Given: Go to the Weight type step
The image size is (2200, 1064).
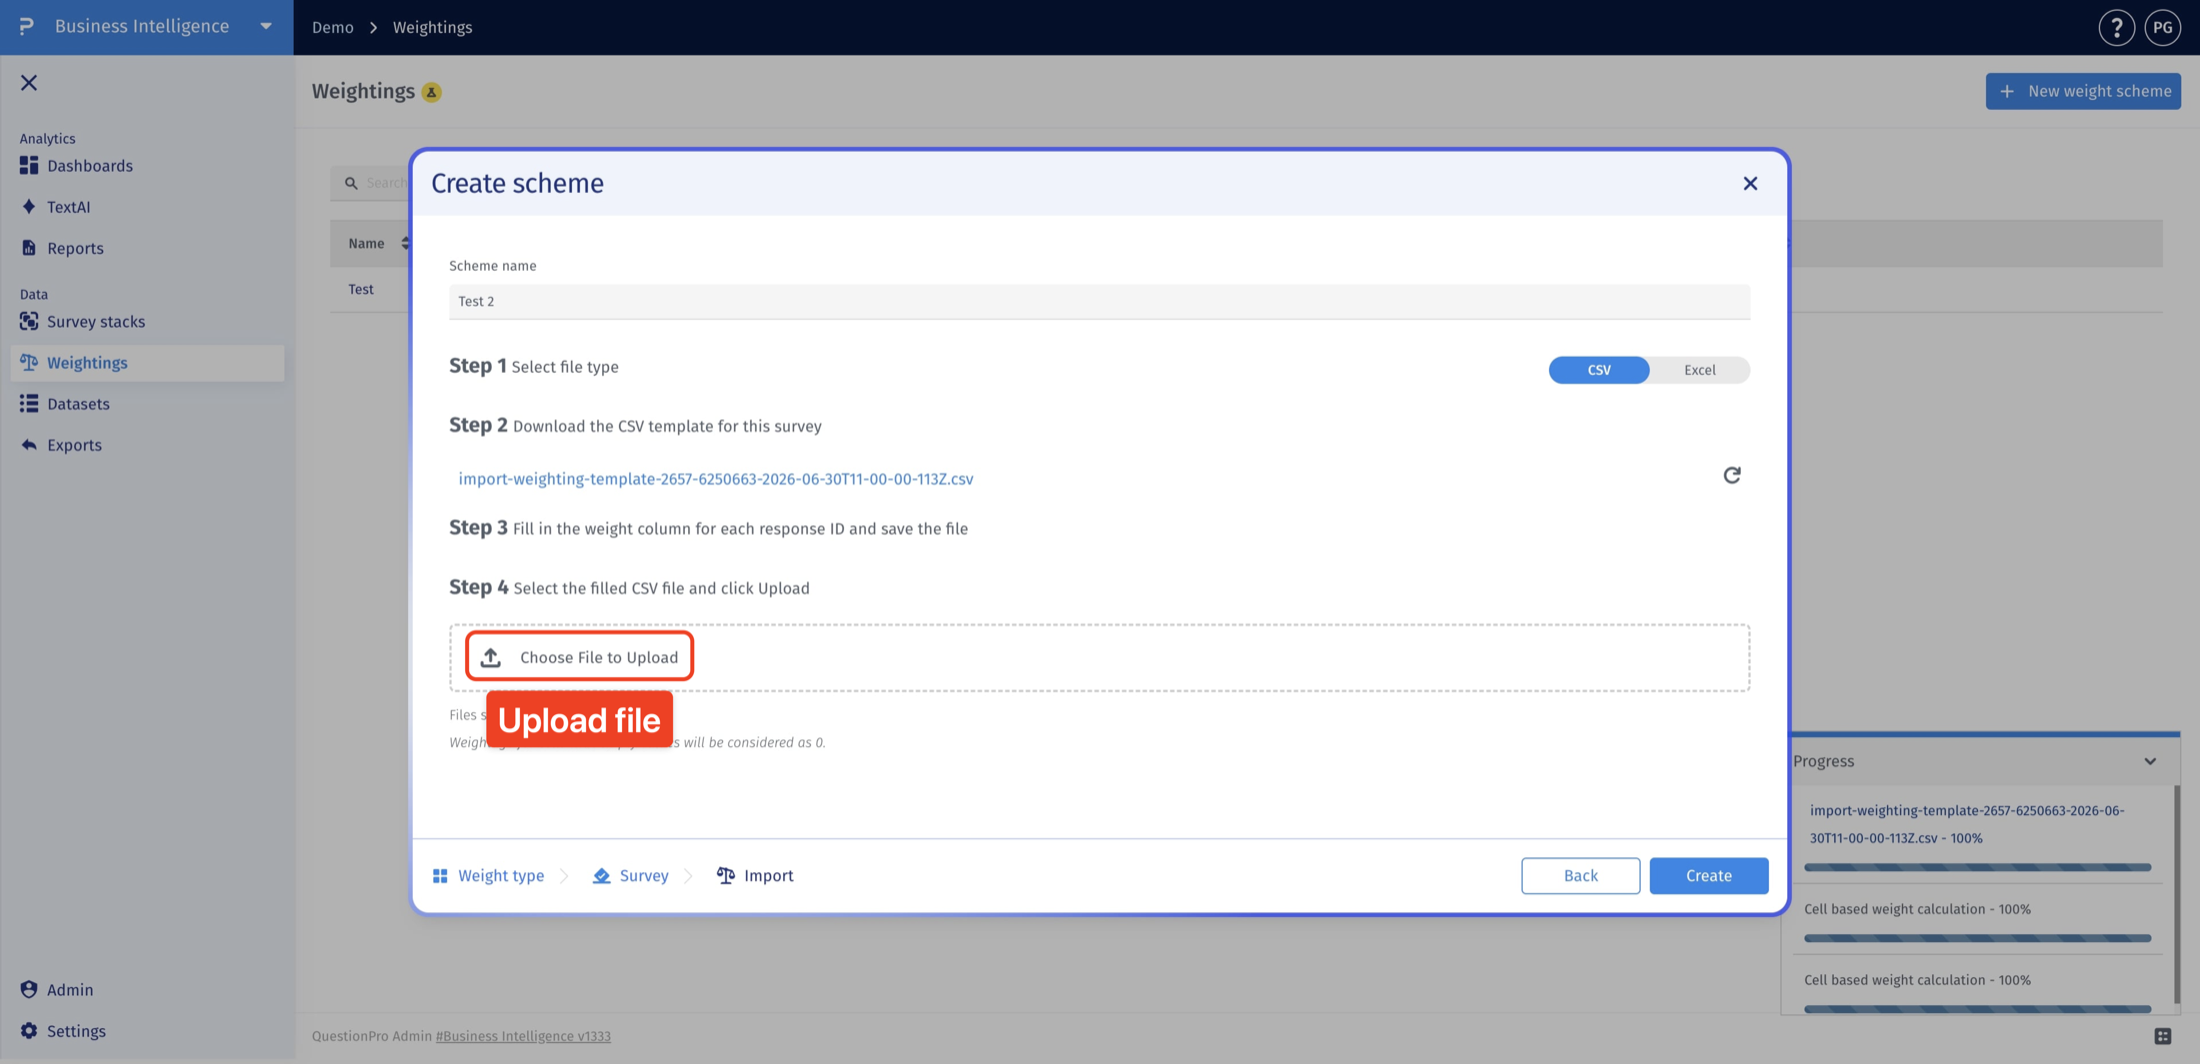Looking at the screenshot, I should (489, 875).
